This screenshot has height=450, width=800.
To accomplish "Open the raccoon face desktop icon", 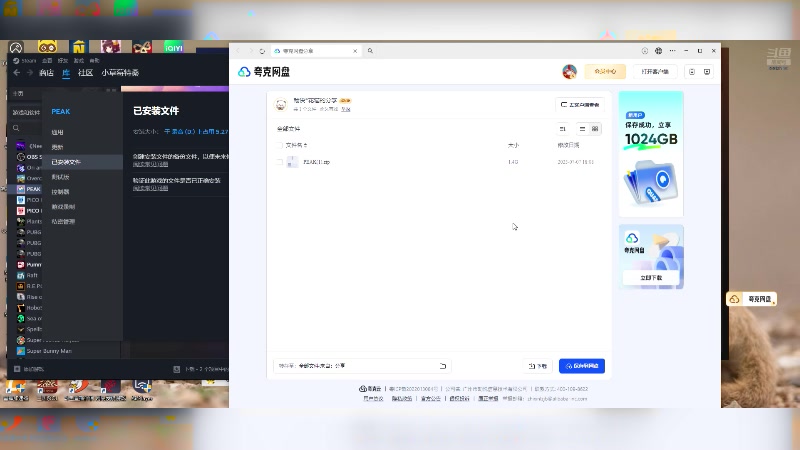I will tap(47, 47).
